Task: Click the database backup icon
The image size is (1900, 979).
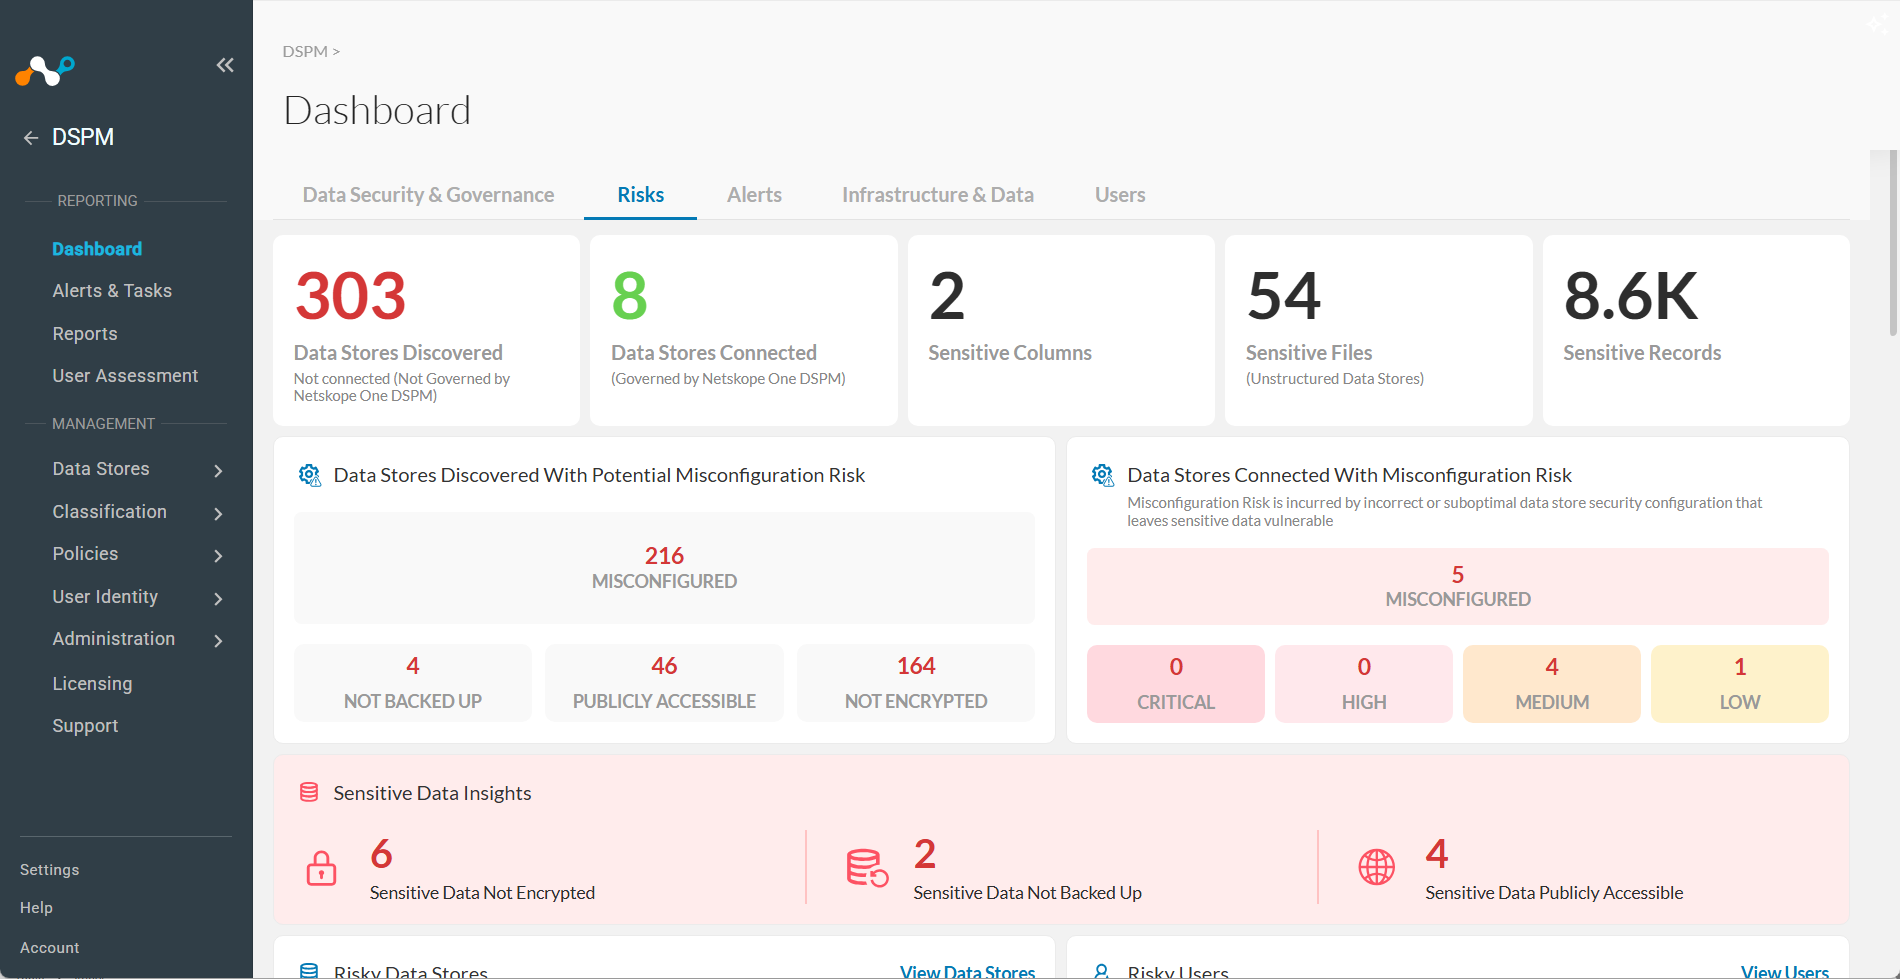Action: (867, 867)
